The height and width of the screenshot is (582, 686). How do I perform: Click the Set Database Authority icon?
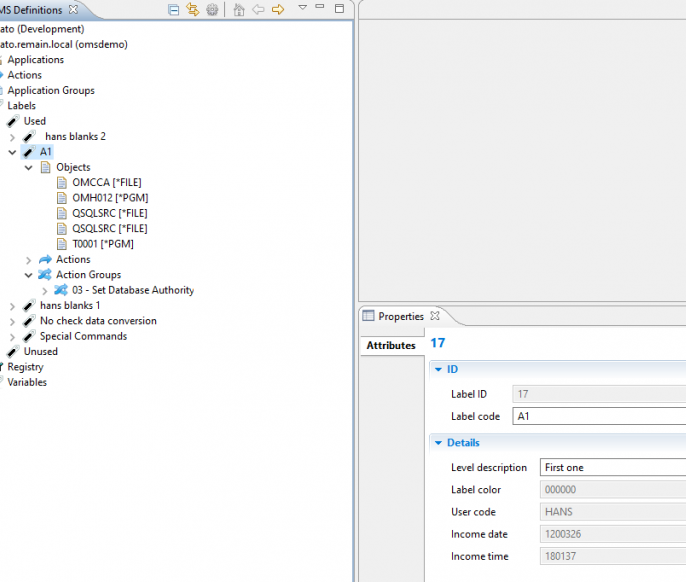tap(61, 290)
